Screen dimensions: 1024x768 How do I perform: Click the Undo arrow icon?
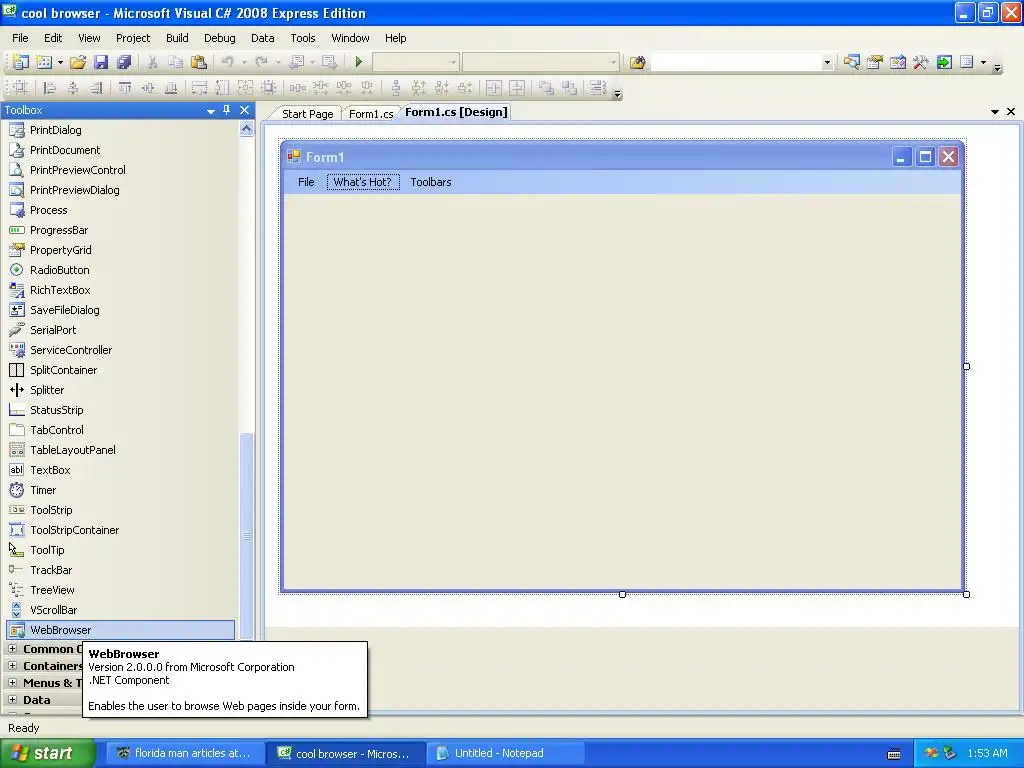(227, 62)
